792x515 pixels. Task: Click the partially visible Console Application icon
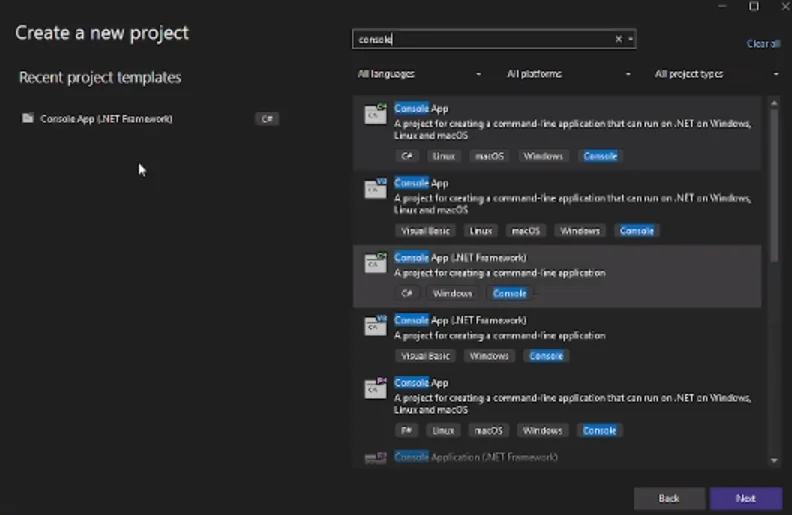coord(375,458)
